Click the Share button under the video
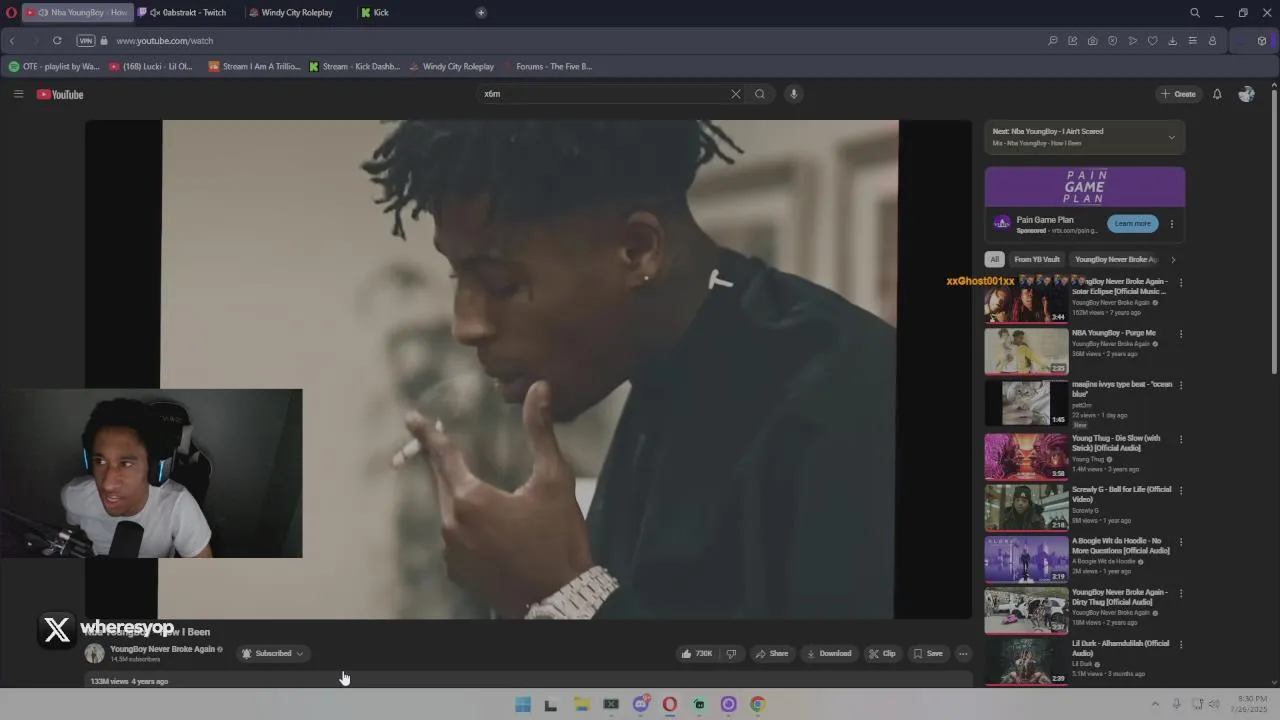1280x720 pixels. (x=772, y=654)
